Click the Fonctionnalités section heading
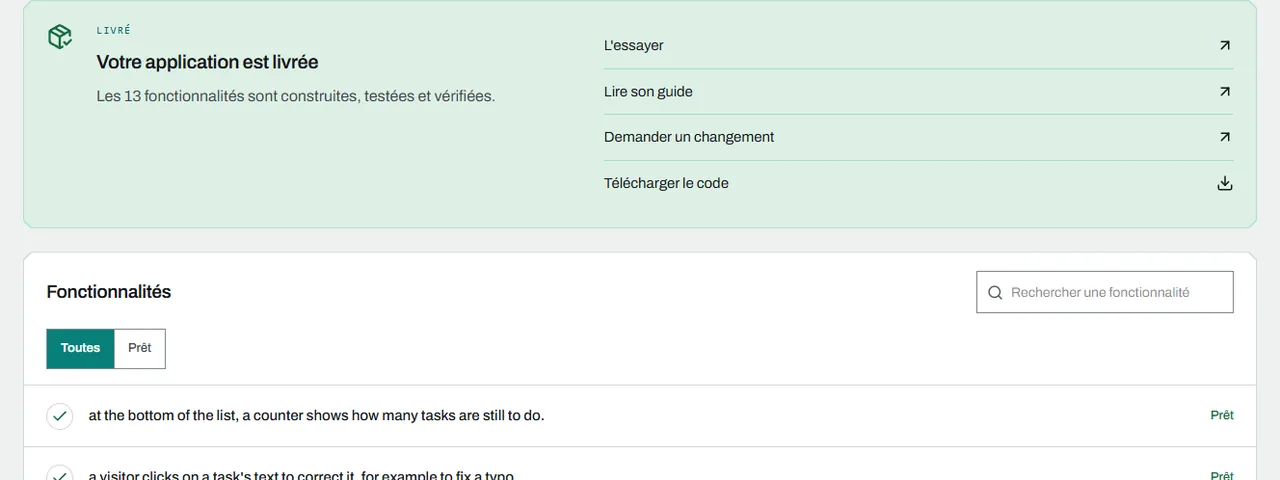The image size is (1280, 480). (x=109, y=292)
